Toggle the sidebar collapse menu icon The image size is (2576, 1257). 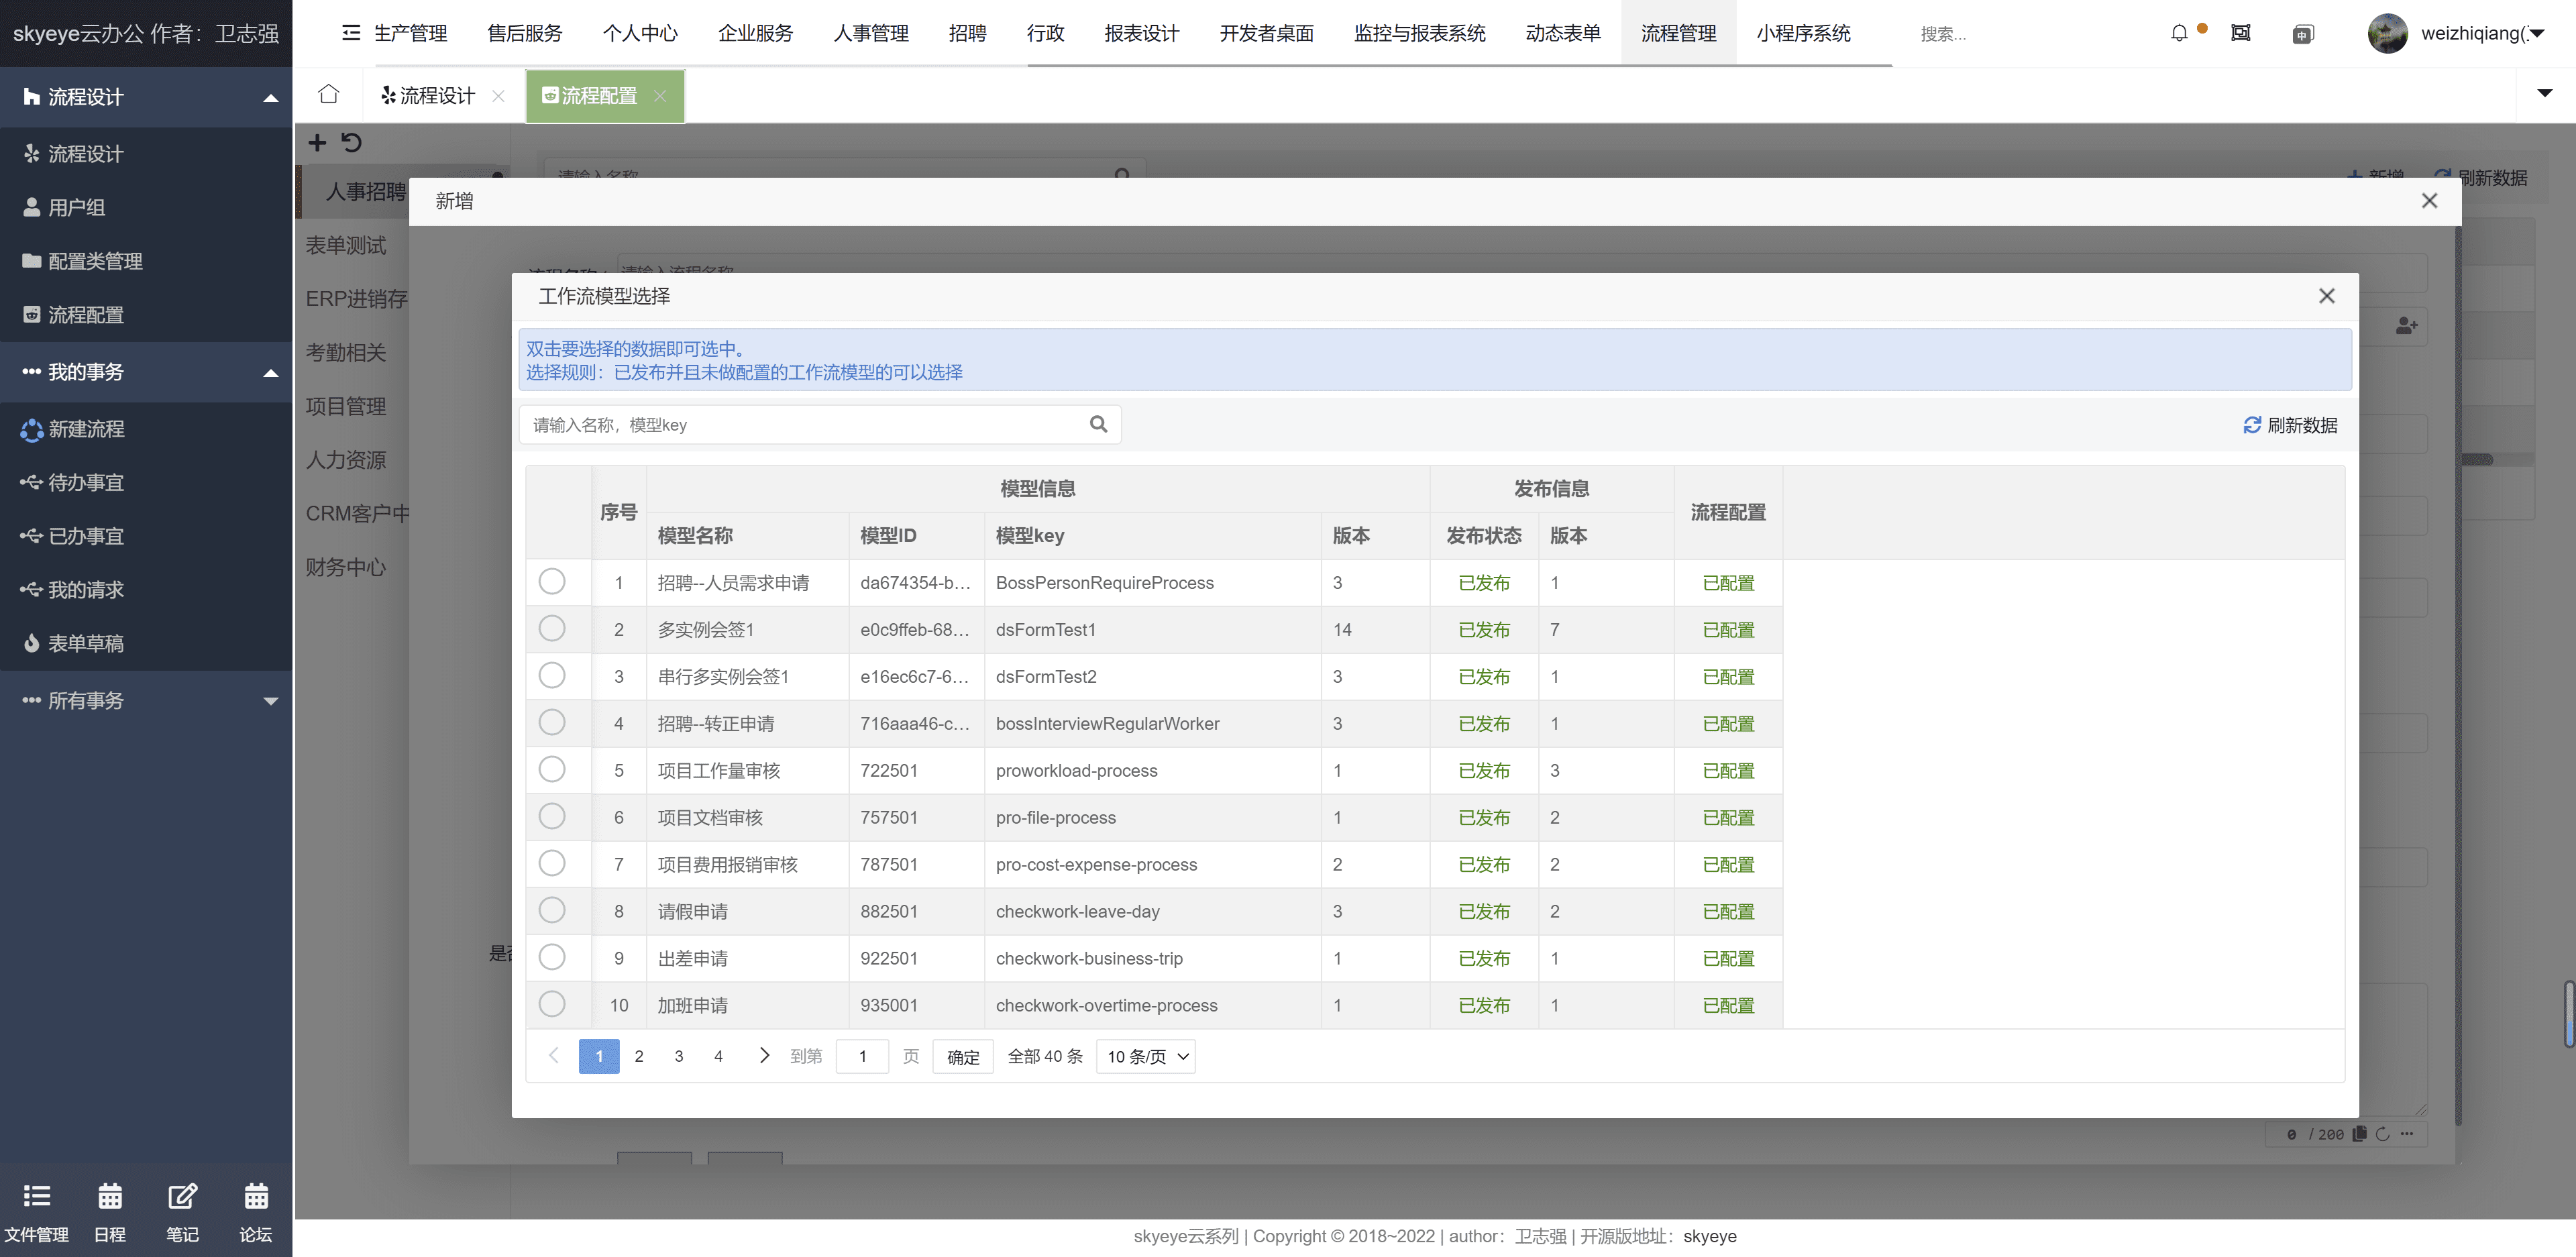(350, 33)
